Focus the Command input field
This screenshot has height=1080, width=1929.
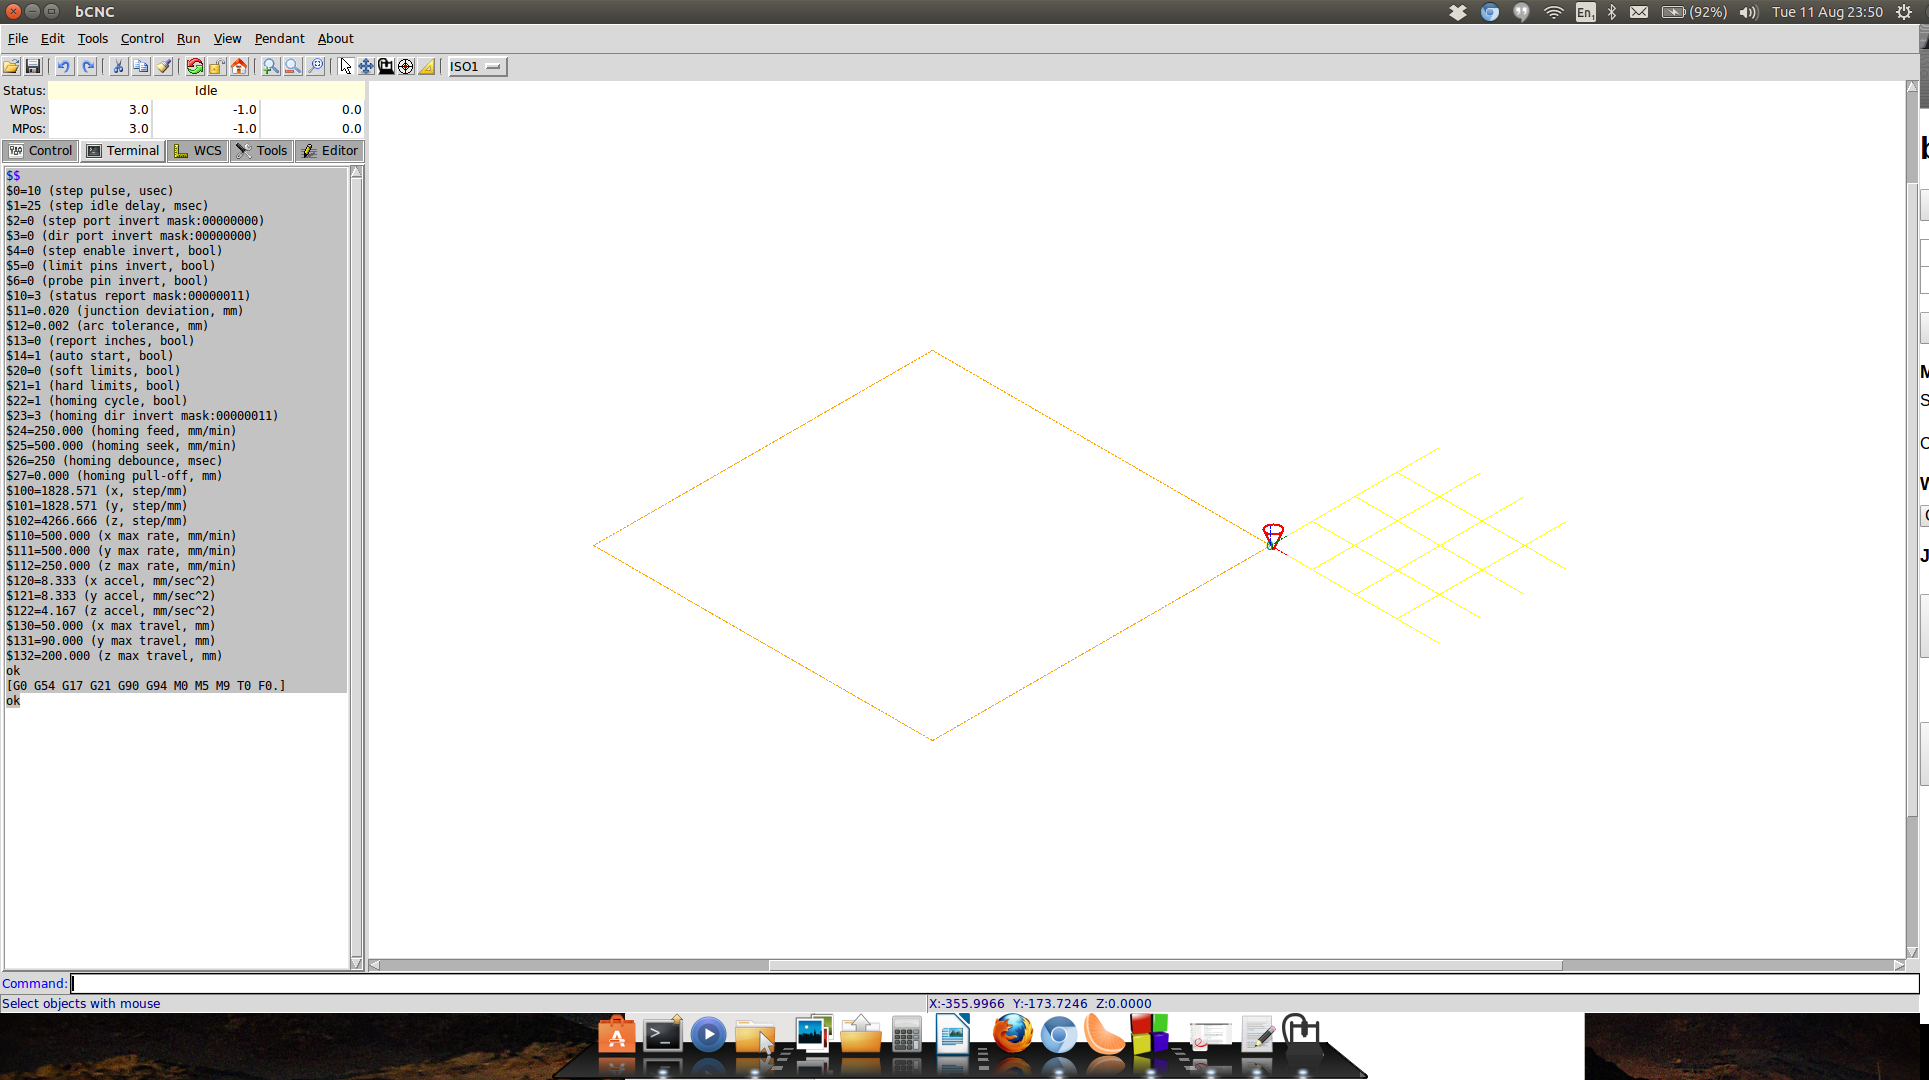point(994,983)
